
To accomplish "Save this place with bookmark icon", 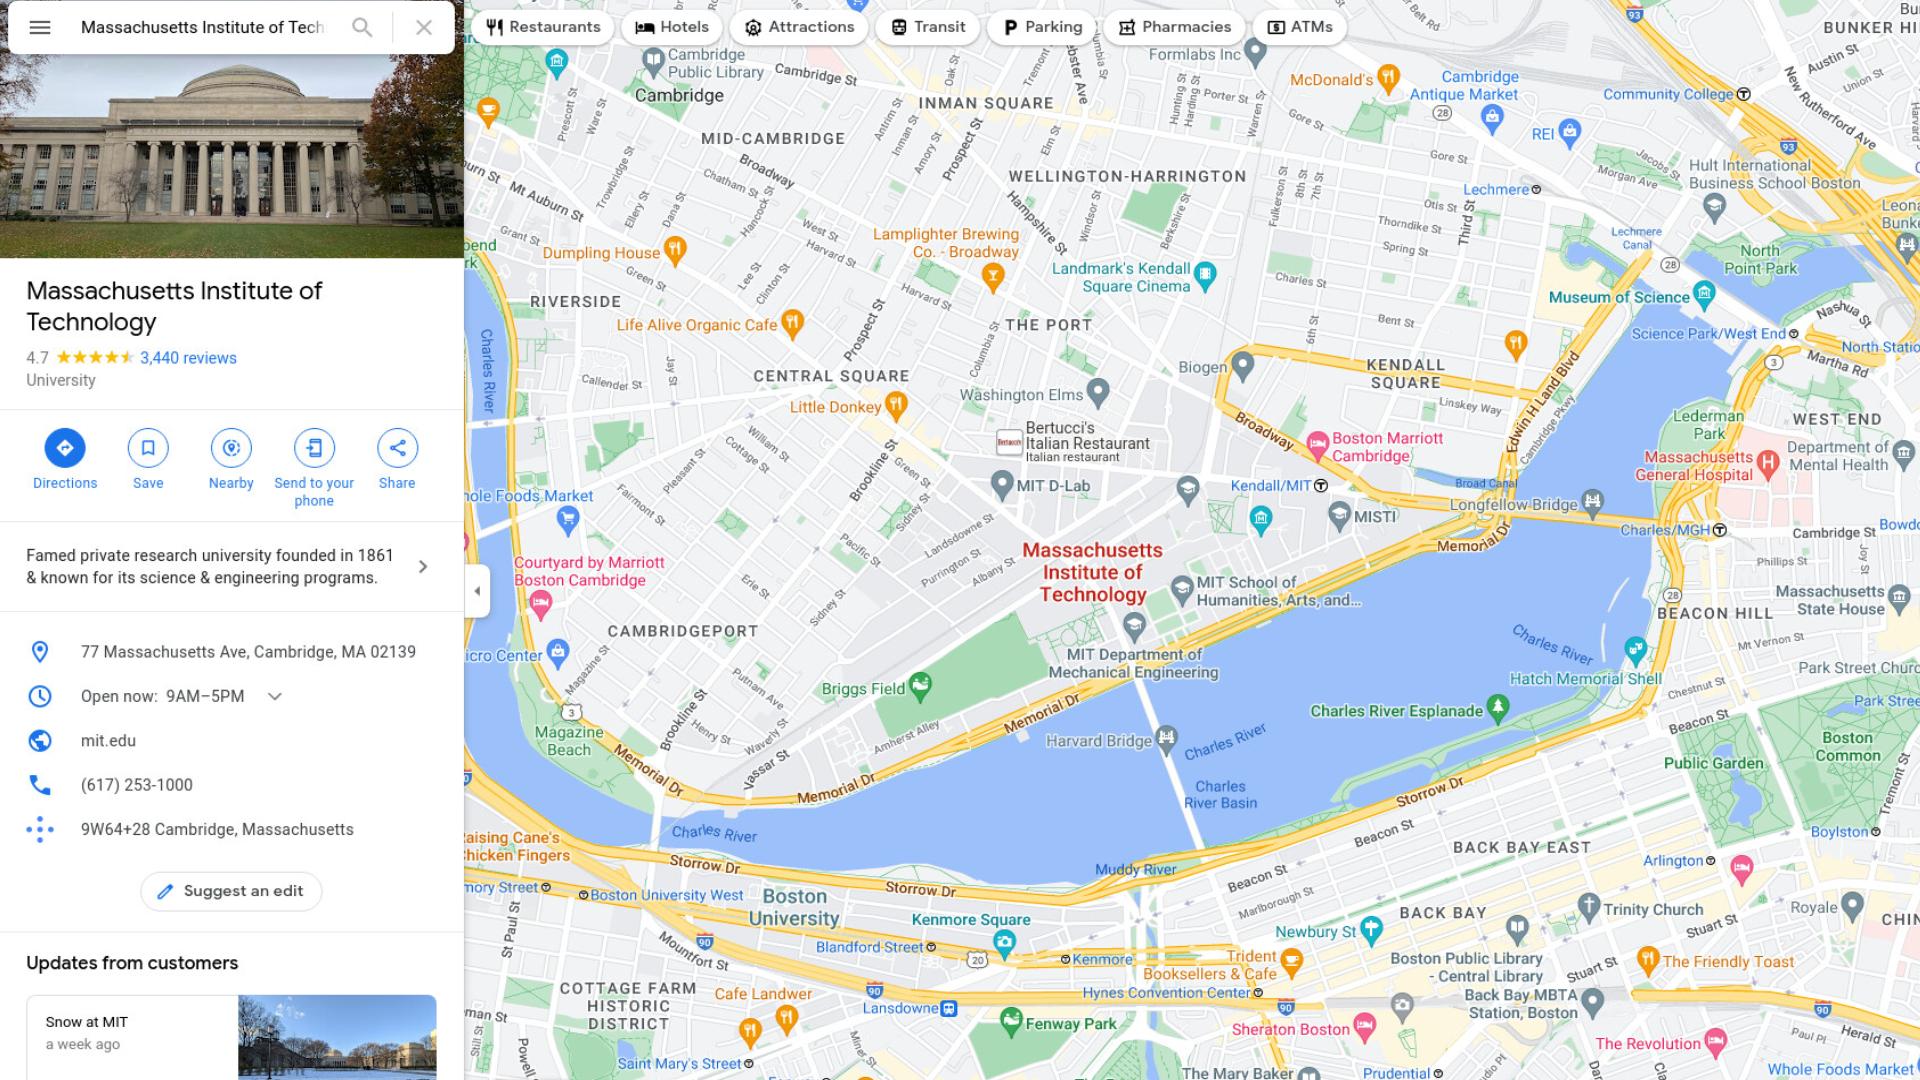I will pos(148,448).
